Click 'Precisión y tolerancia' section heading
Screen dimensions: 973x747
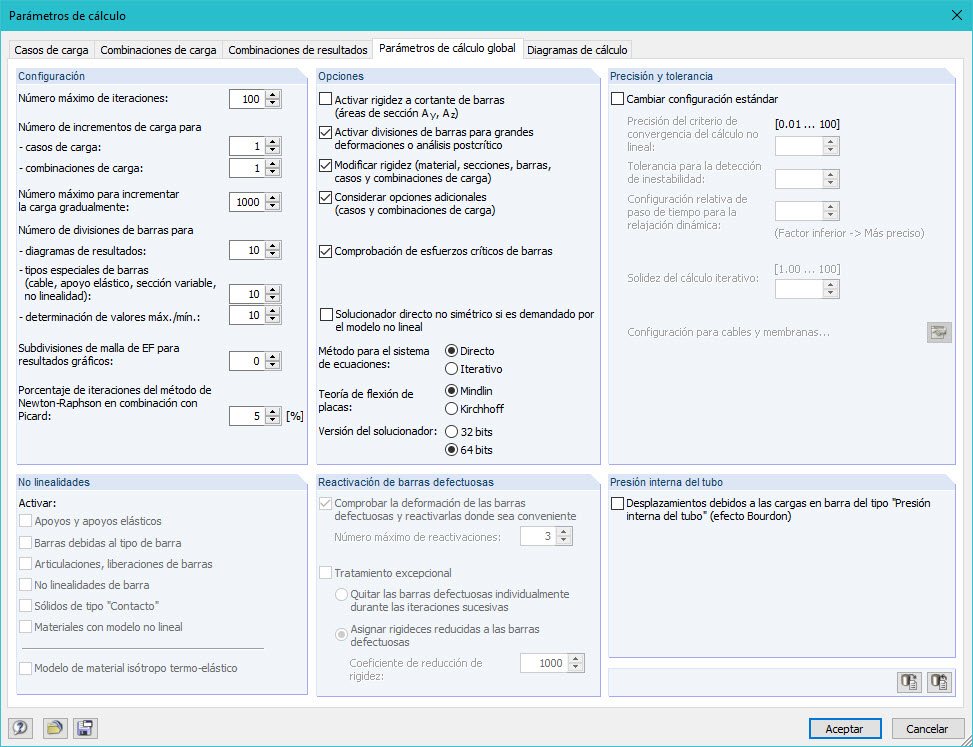click(661, 76)
